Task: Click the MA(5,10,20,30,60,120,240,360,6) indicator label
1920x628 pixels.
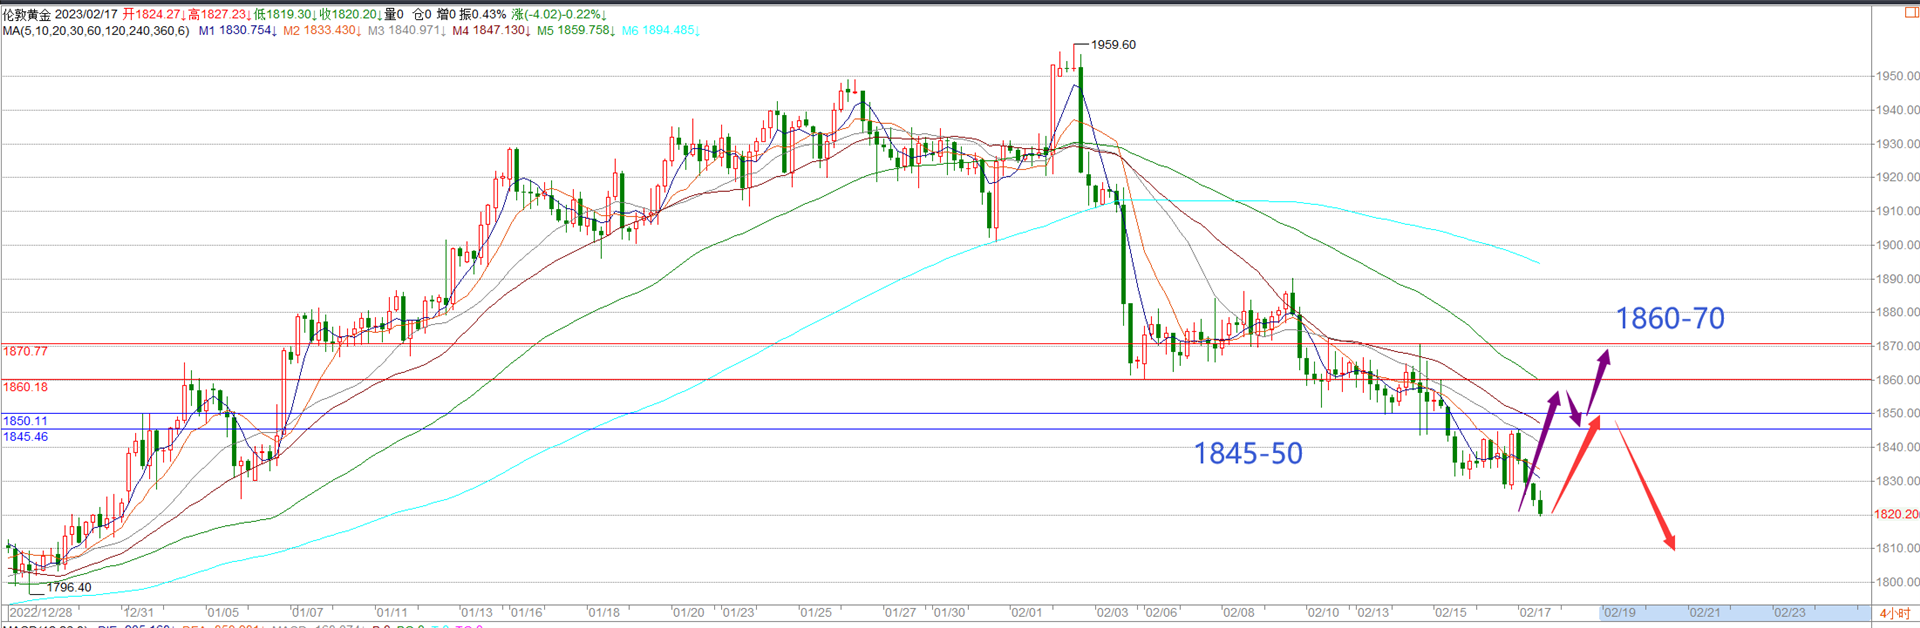Action: [x=96, y=31]
